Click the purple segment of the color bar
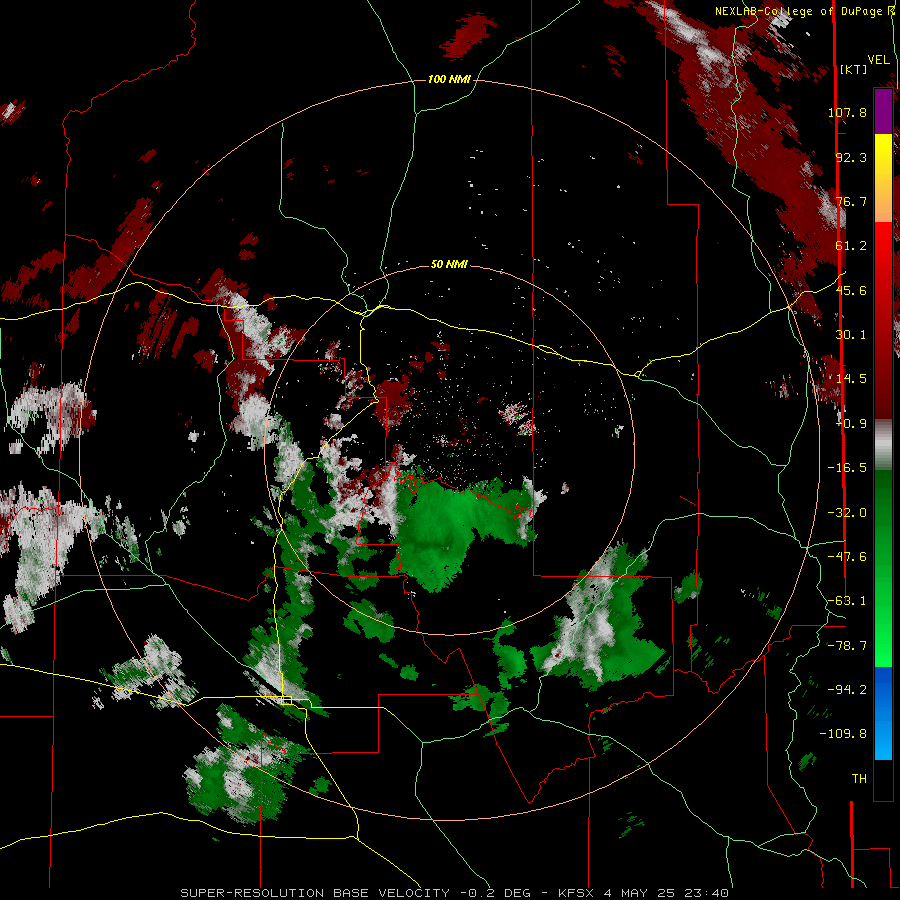Image resolution: width=900 pixels, height=900 pixels. pos(883,111)
